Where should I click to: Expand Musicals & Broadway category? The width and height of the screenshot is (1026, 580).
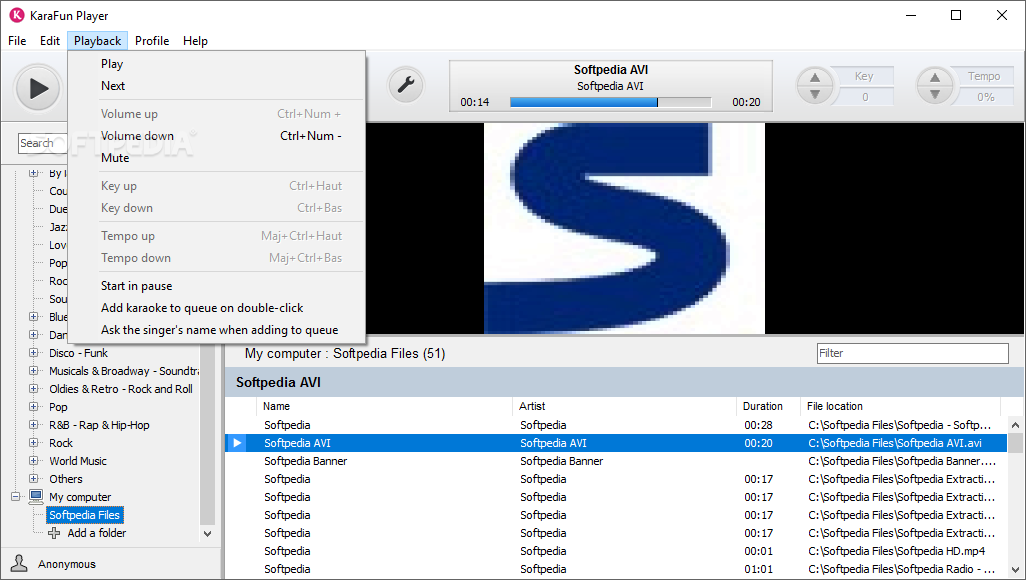pos(33,371)
